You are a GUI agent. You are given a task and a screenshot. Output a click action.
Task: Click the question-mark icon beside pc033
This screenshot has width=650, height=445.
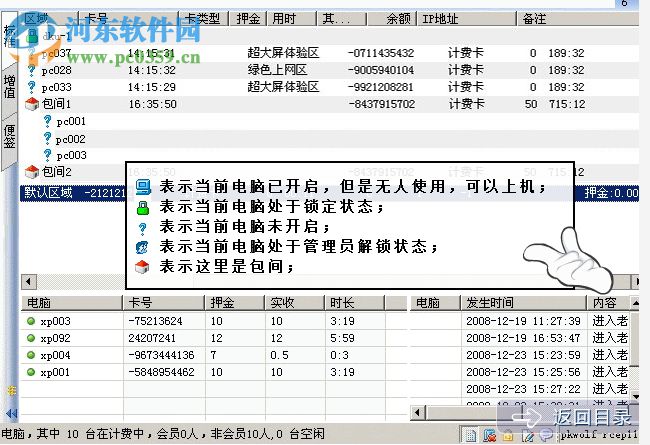pos(32,87)
